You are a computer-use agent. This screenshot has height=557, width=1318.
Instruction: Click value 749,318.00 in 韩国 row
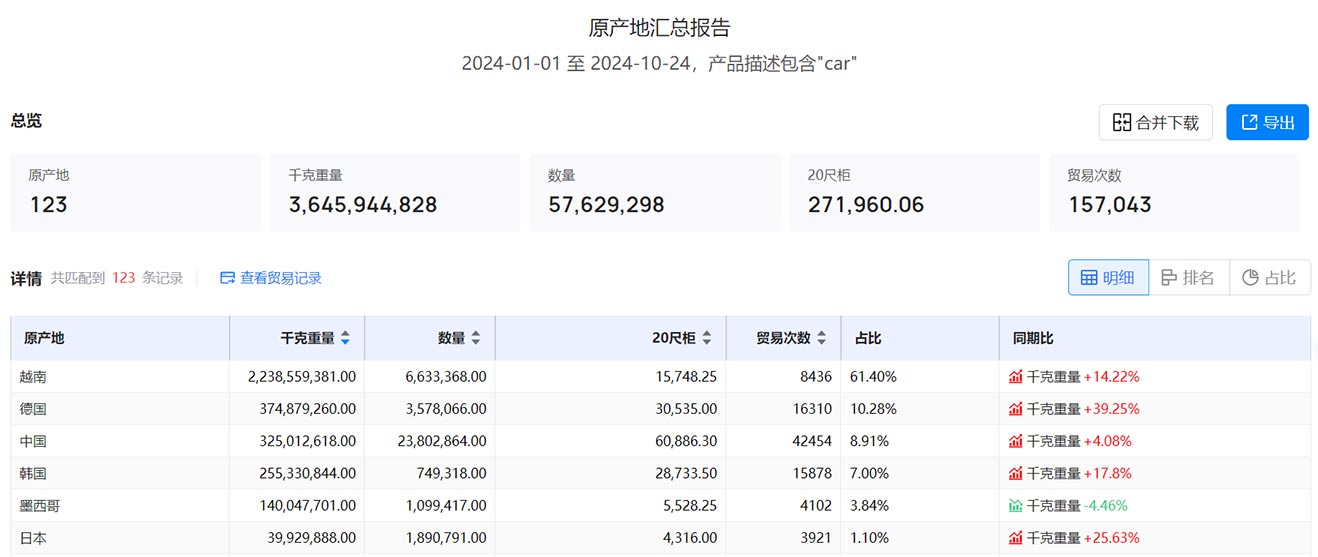(x=451, y=473)
